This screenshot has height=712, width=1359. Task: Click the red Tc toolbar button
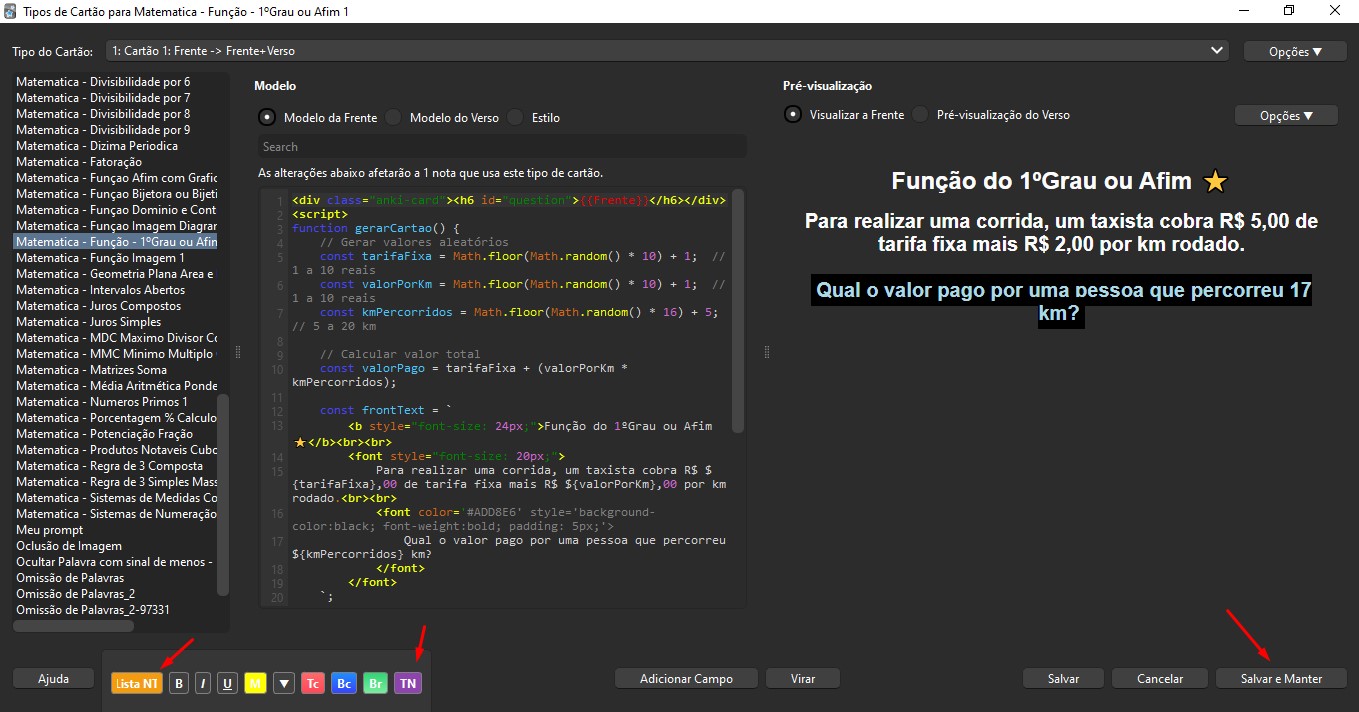click(313, 683)
